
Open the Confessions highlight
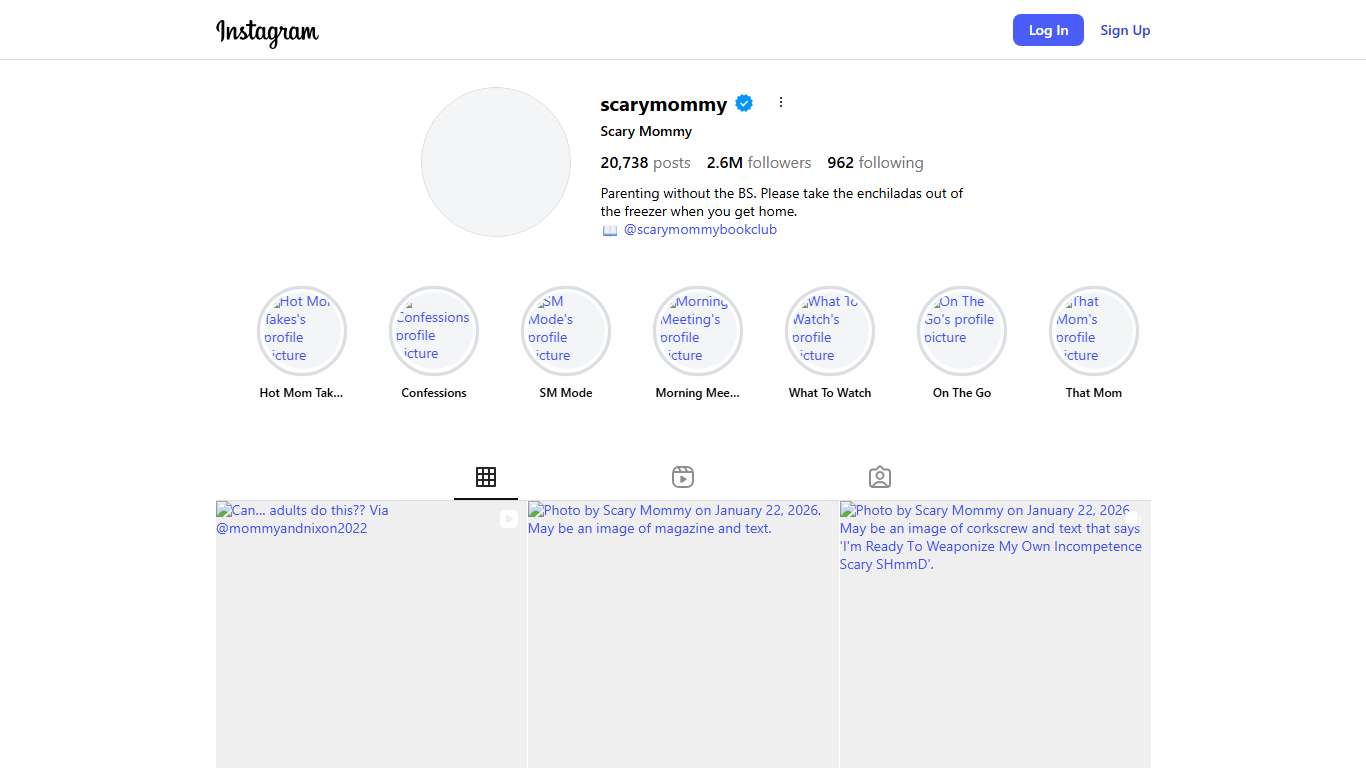click(x=434, y=331)
